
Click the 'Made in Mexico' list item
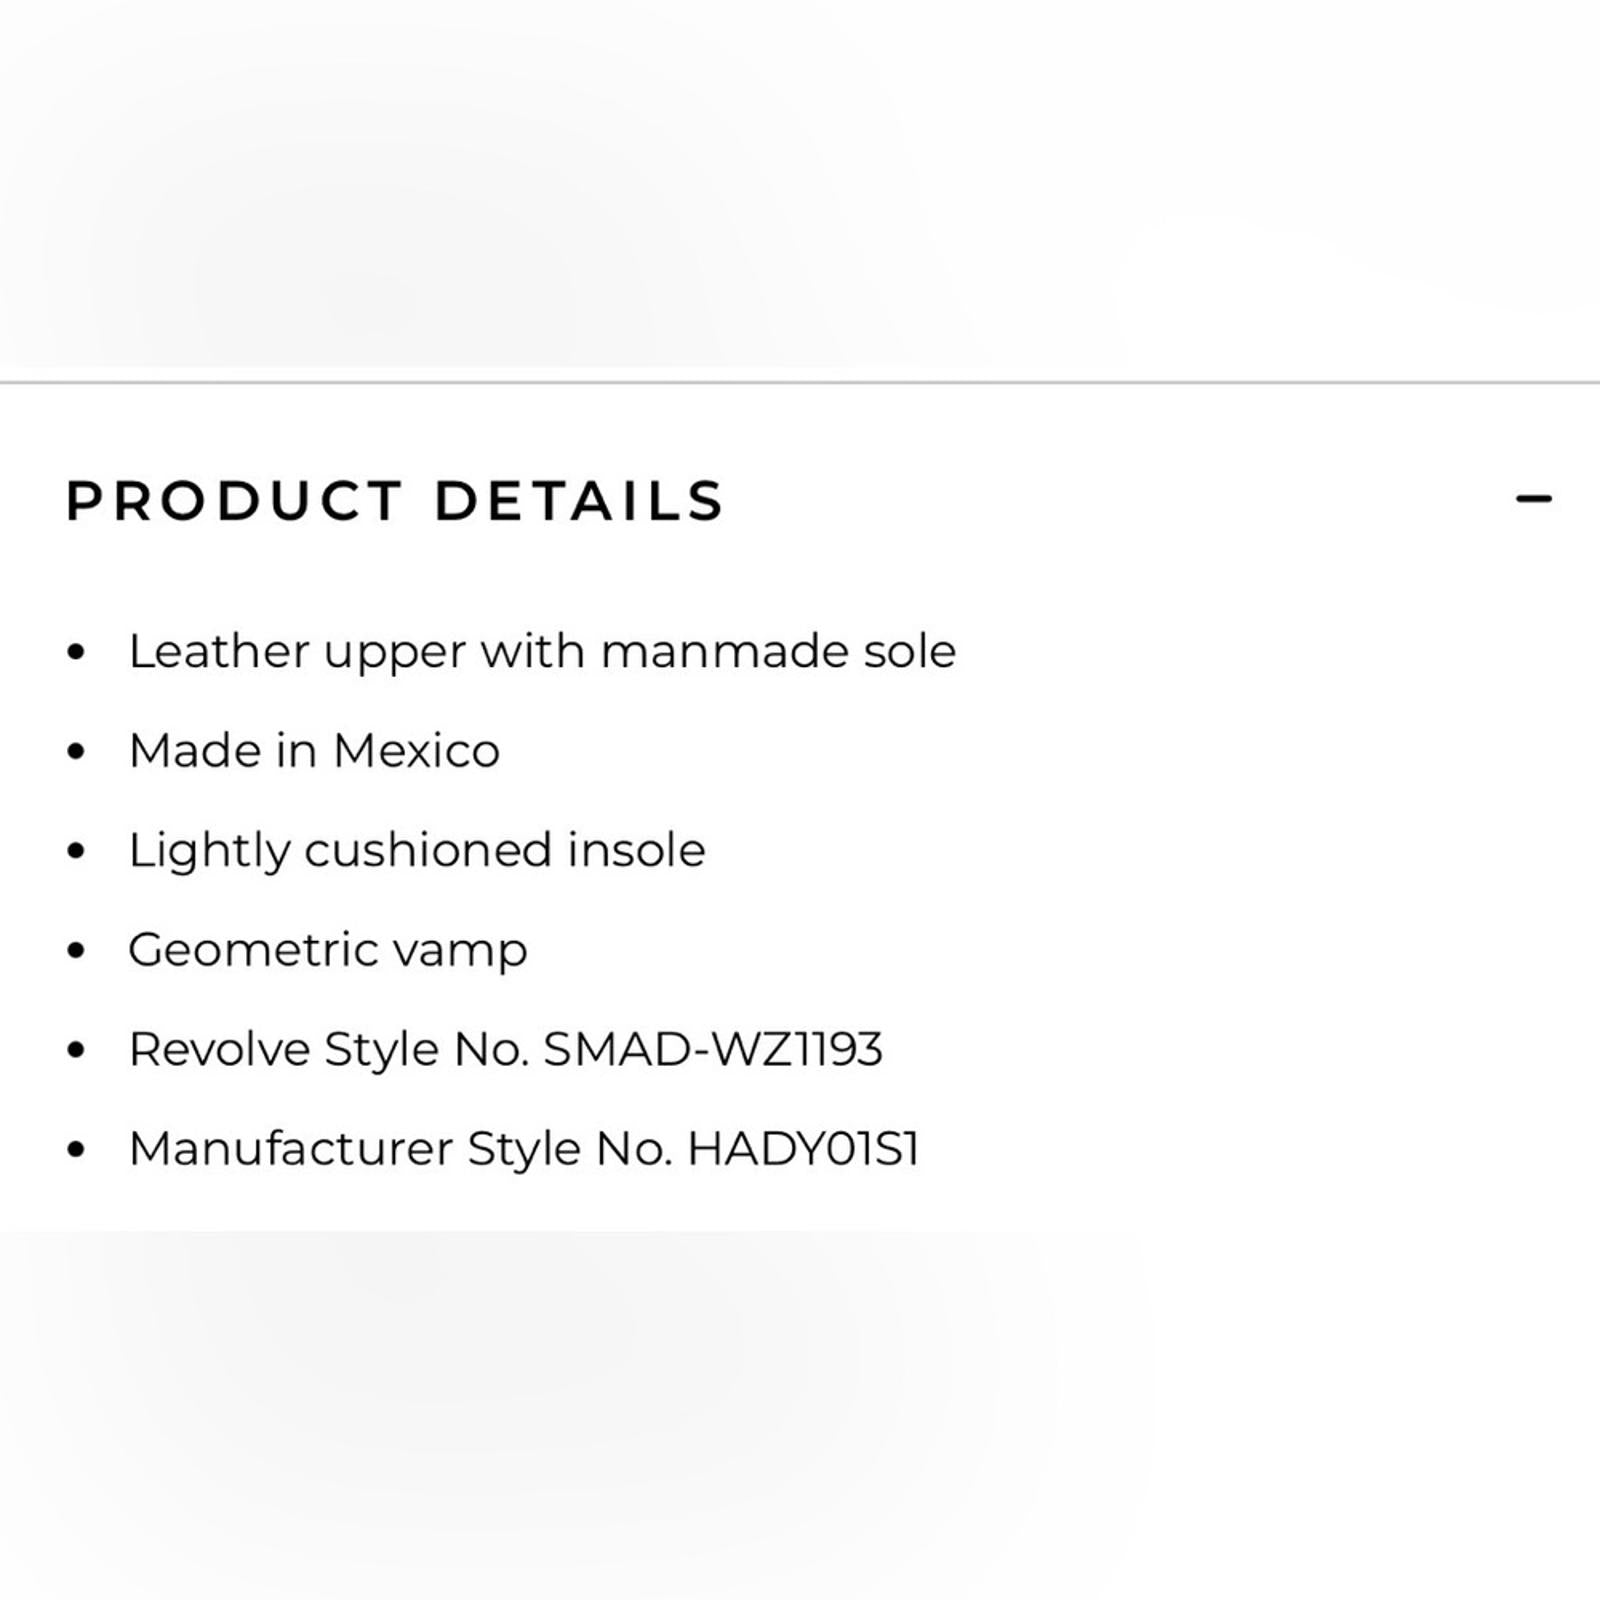[316, 748]
